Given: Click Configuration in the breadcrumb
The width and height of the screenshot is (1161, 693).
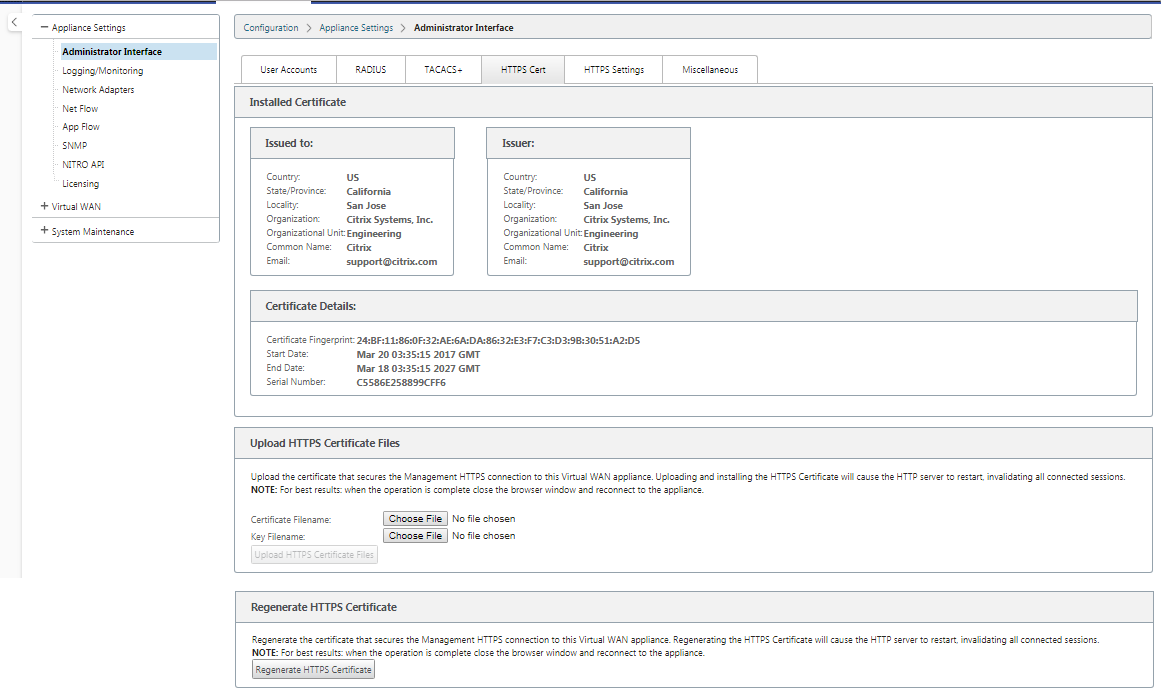Looking at the screenshot, I should (271, 28).
